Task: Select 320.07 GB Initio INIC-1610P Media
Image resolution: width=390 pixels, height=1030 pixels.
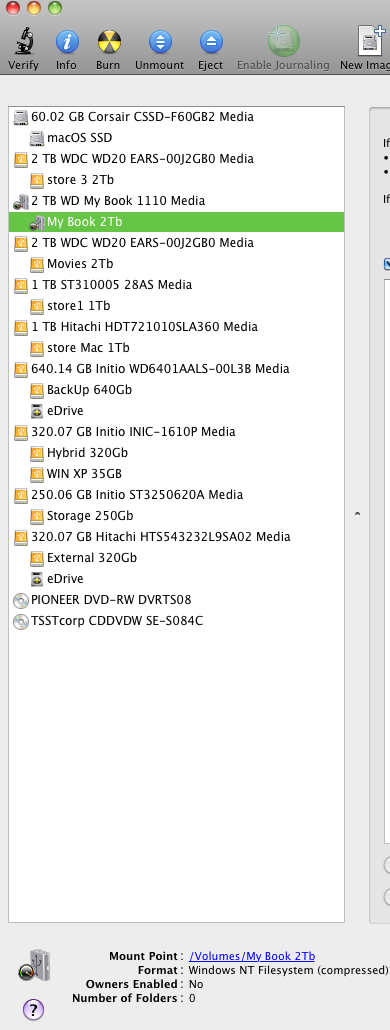Action: tap(133, 432)
